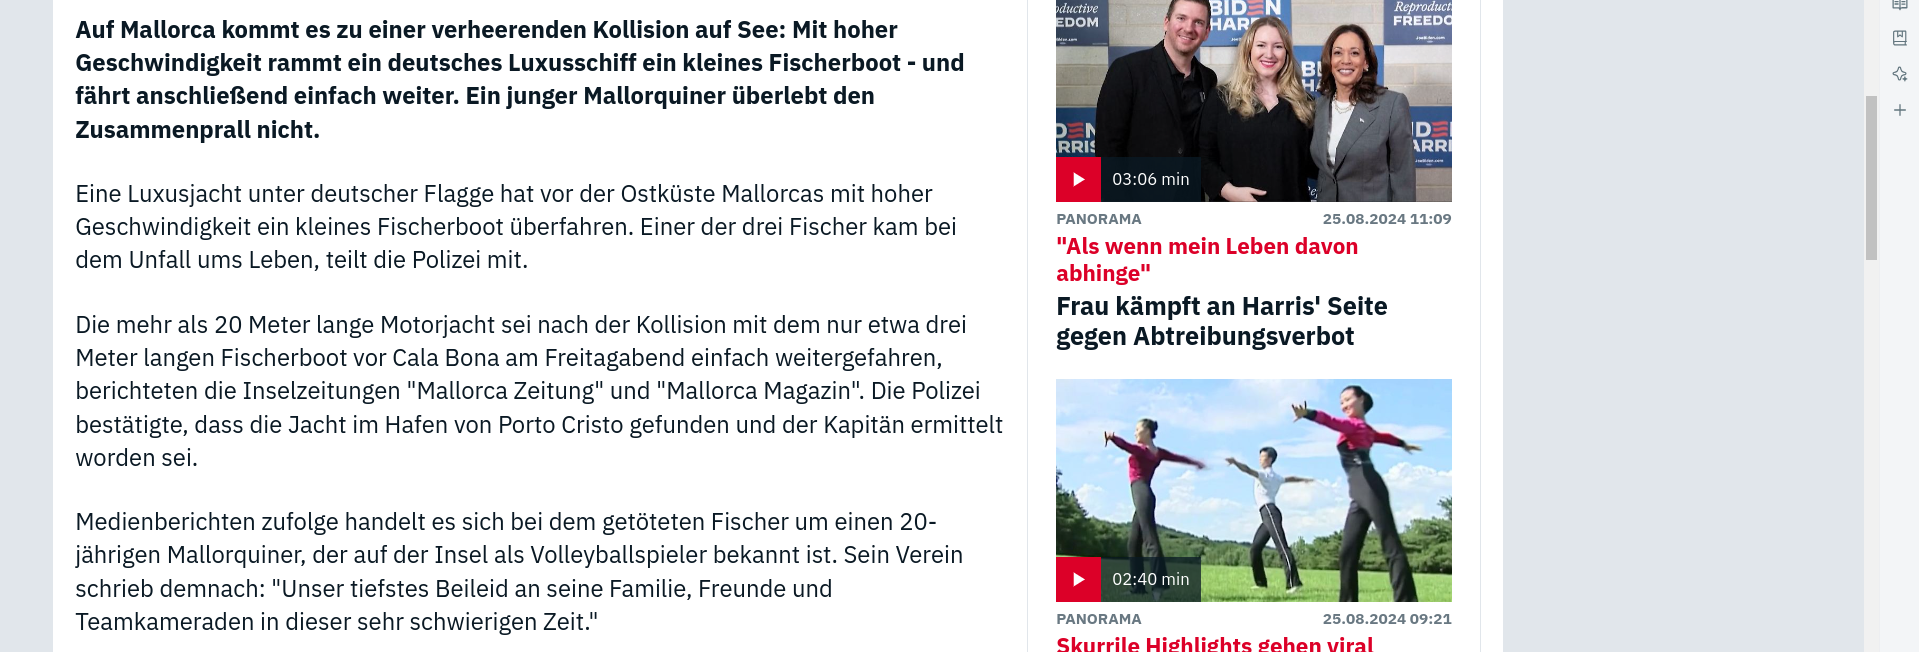Play the 03:06 min Harris video
The image size is (1919, 652).
(1078, 179)
